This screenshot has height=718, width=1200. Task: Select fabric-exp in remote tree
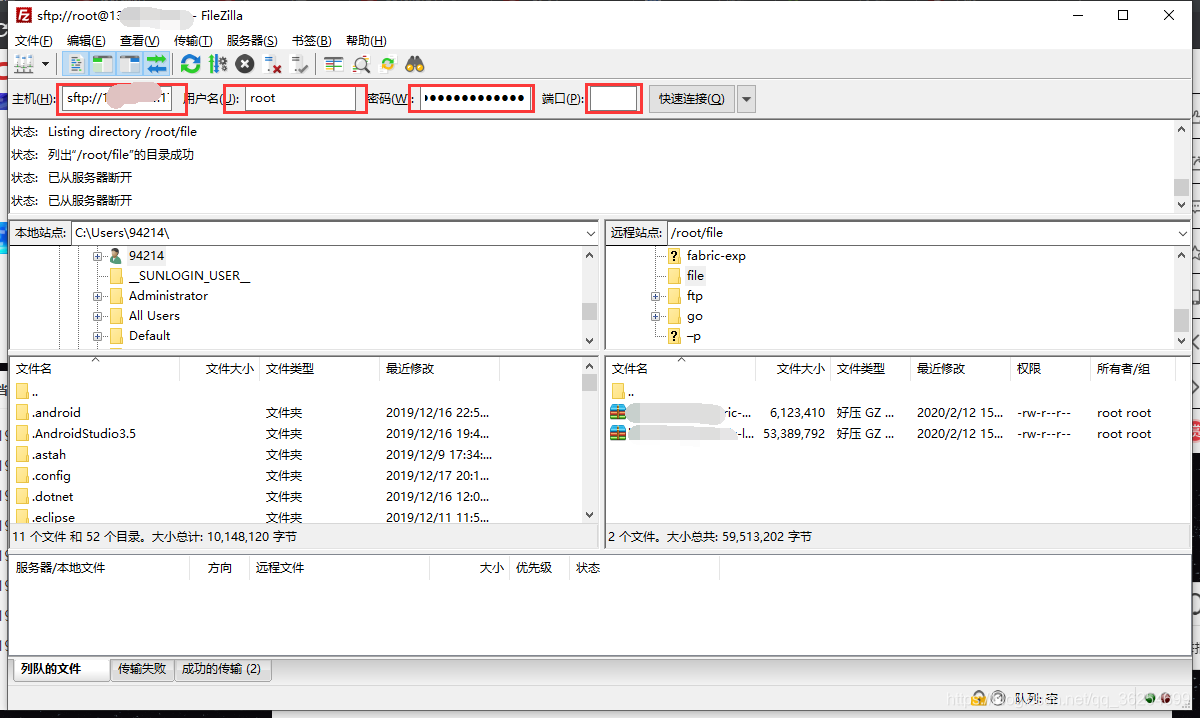pyautogui.click(x=716, y=256)
